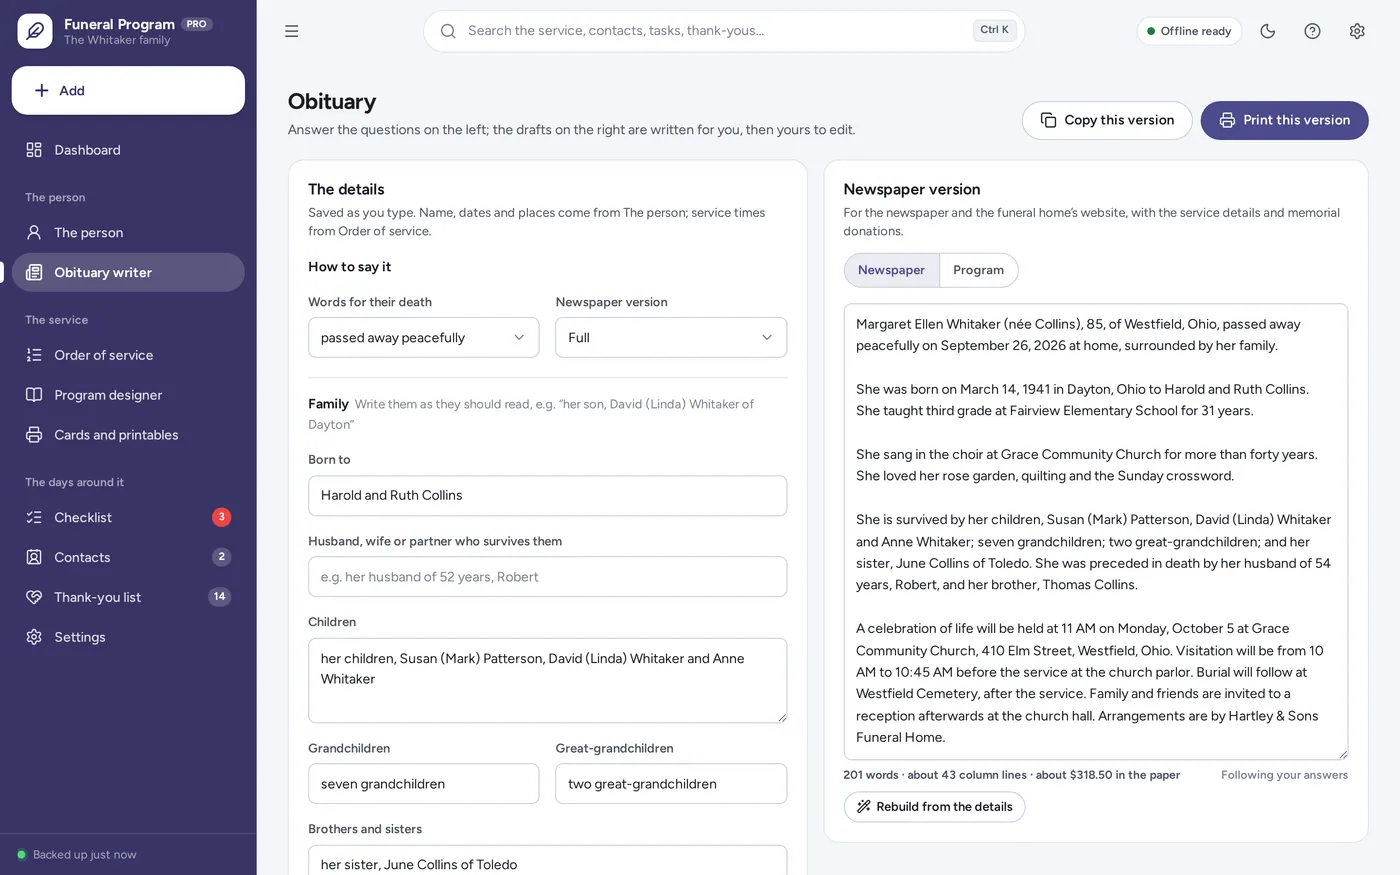Open the Dashboard page
The height and width of the screenshot is (875, 1400).
128,150
